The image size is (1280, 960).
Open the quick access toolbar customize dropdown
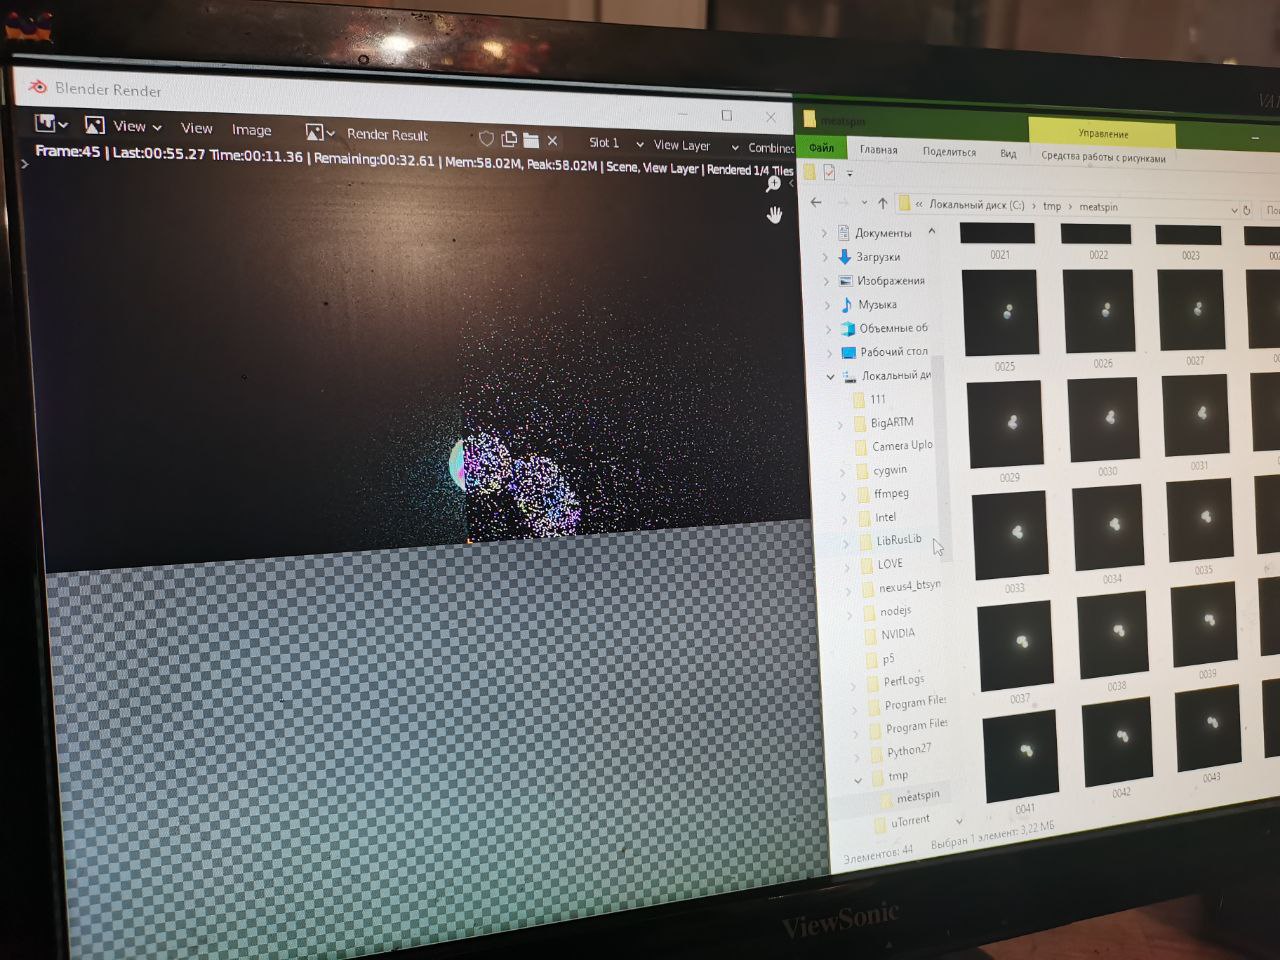point(849,174)
